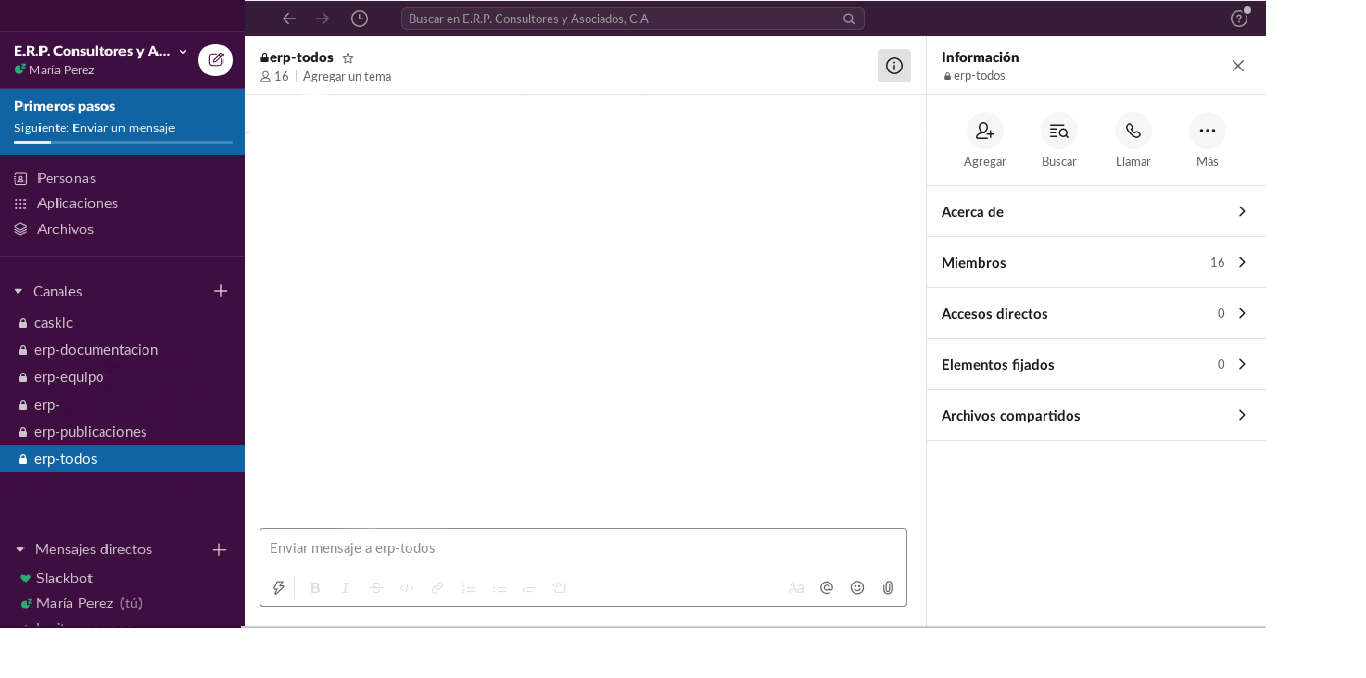
Task: View the 16 members count in header
Action: tap(274, 77)
